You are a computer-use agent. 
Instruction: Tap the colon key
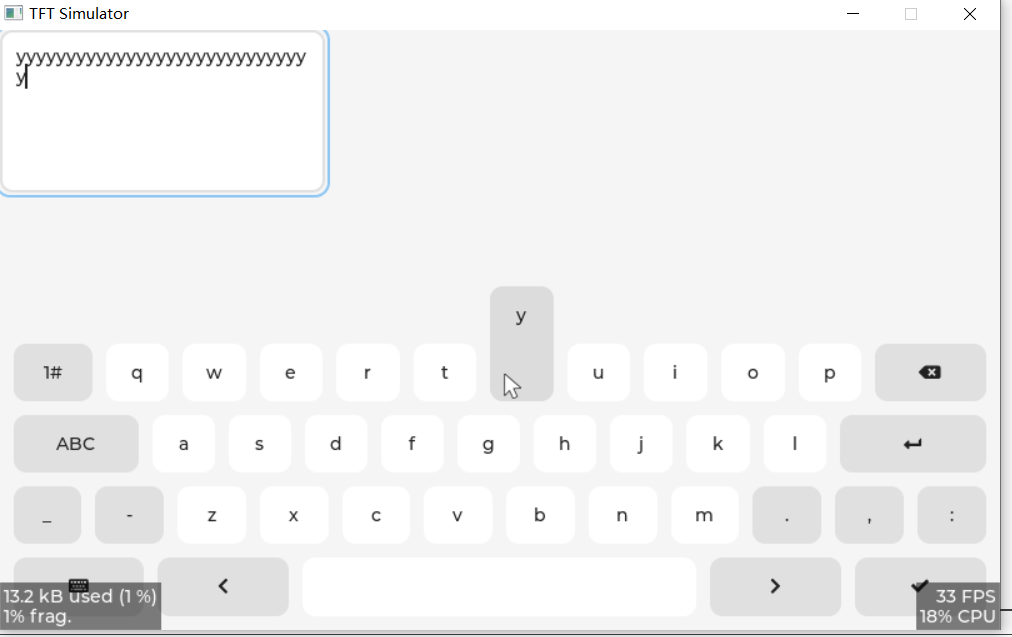(951, 515)
